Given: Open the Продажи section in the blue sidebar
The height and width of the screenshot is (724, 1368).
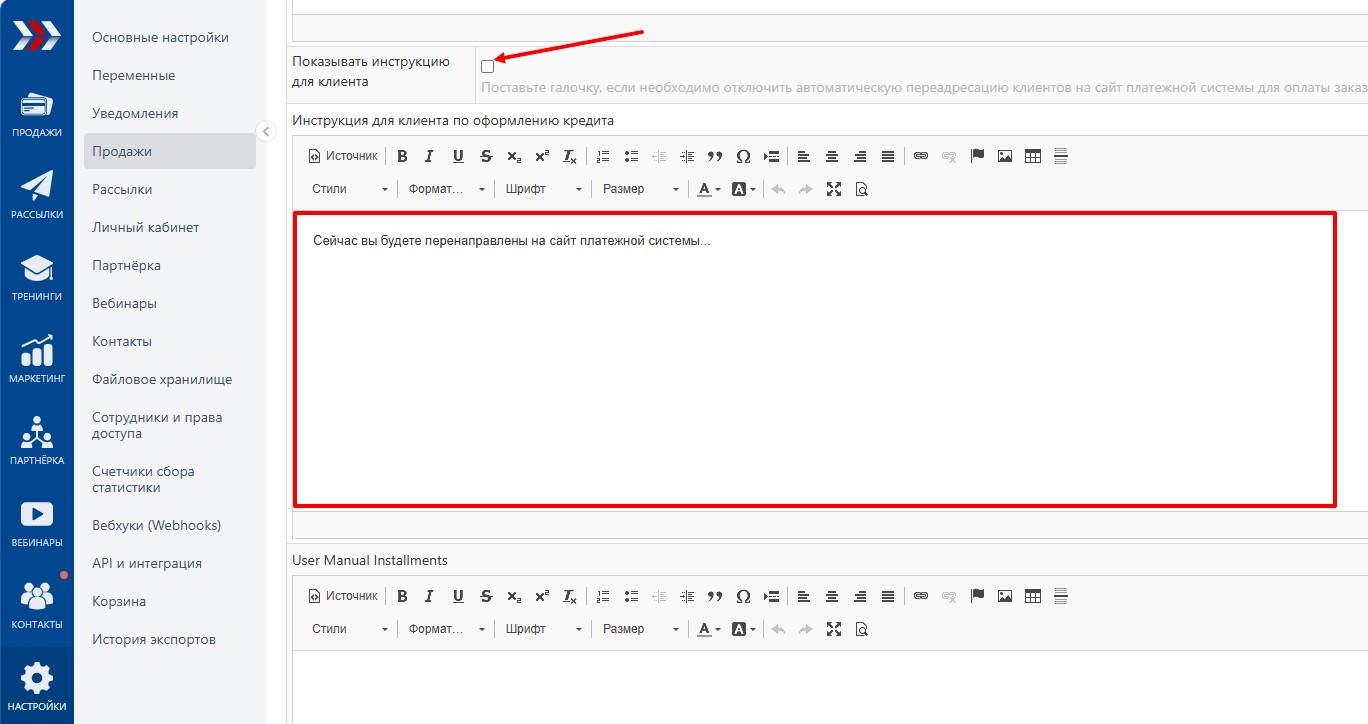Looking at the screenshot, I should (x=37, y=115).
